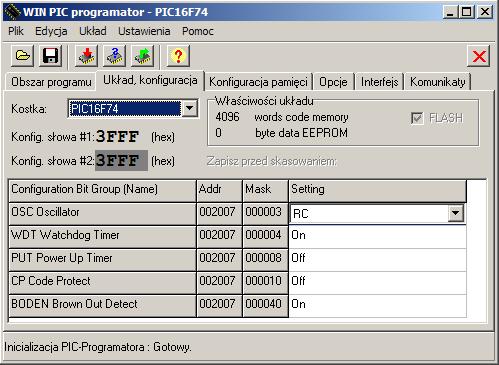Open a file with the folder icon
The height and width of the screenshot is (365, 499).
click(22, 56)
